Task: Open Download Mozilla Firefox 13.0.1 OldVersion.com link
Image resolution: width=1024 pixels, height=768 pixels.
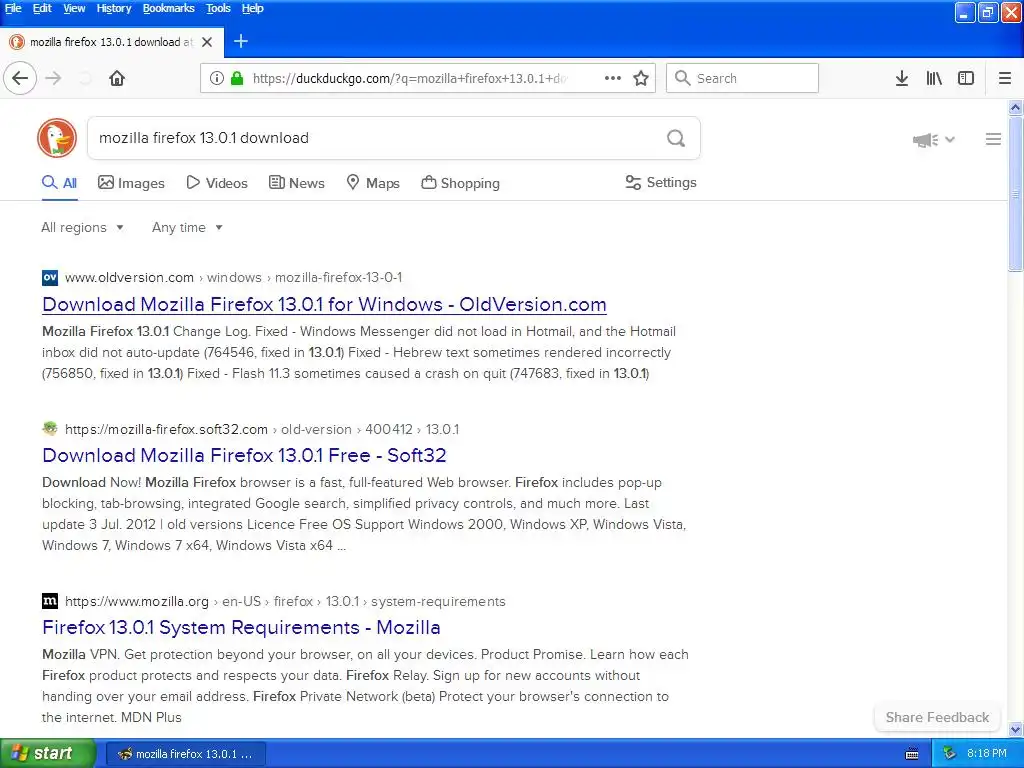Action: (x=324, y=304)
